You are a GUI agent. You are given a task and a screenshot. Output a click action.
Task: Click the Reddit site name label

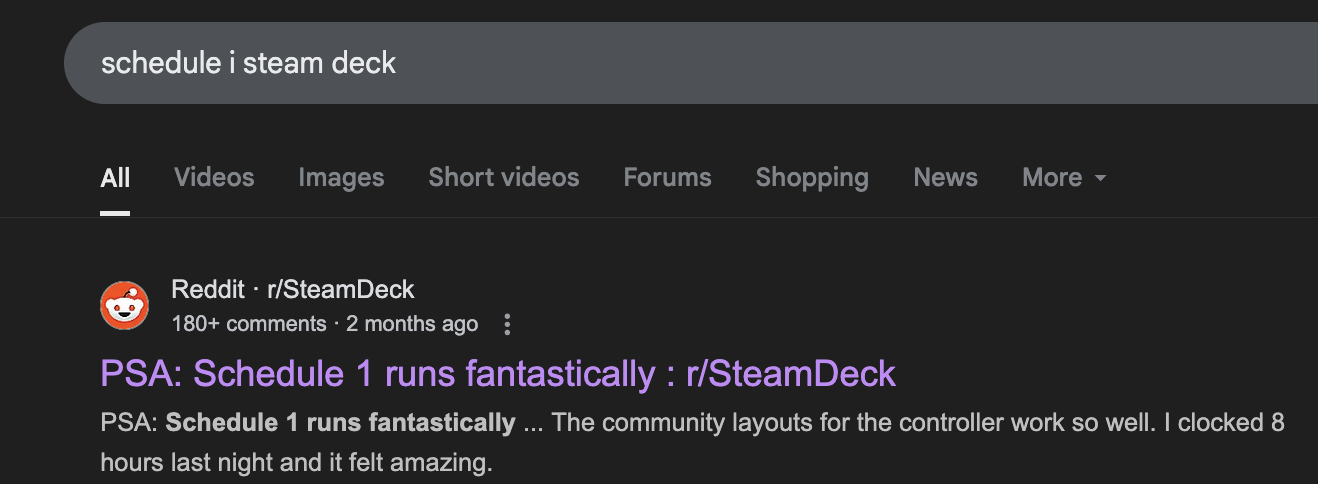(x=208, y=290)
